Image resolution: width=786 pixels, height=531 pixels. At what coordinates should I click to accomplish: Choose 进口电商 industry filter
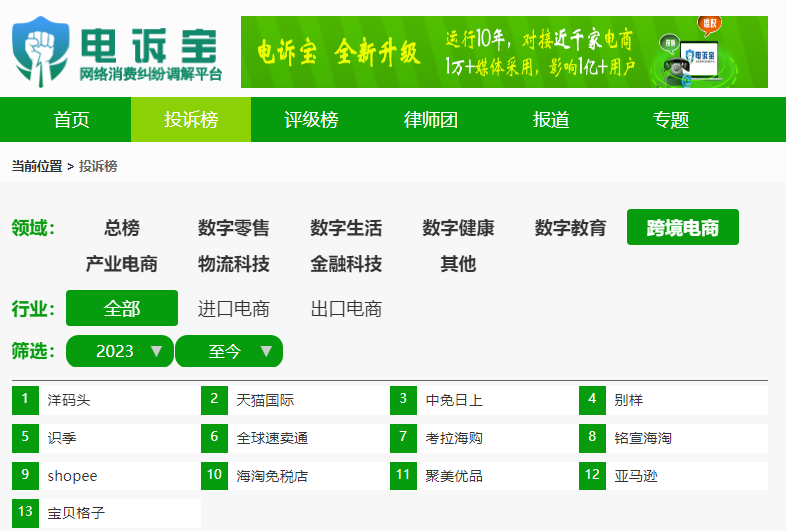(234, 309)
